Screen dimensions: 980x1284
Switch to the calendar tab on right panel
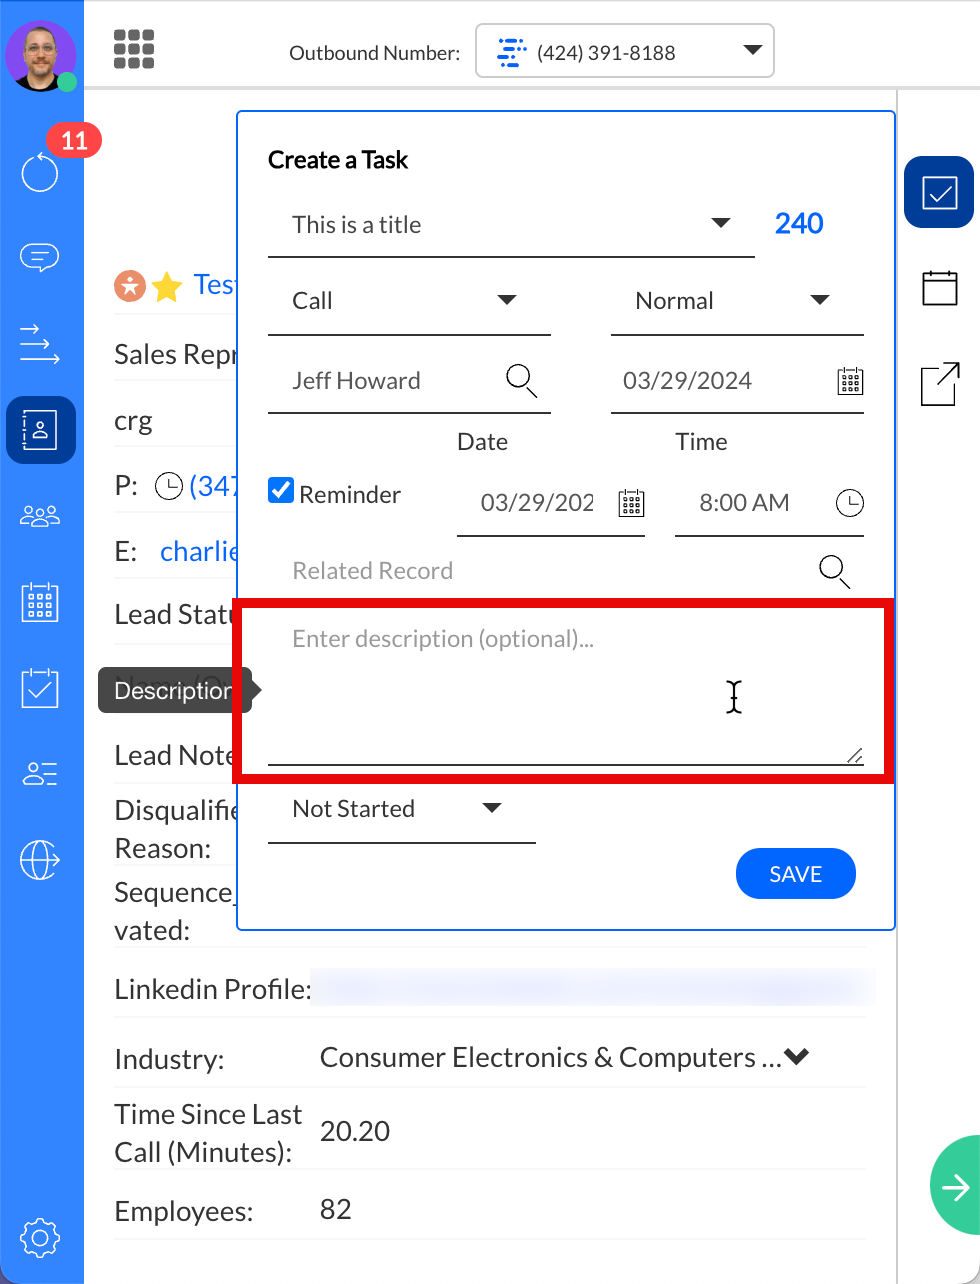coord(939,288)
